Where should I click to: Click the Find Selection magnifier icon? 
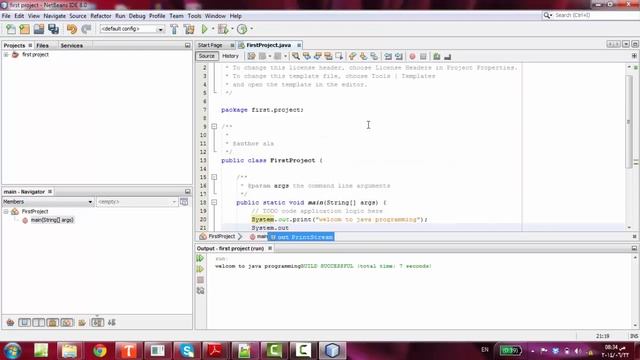pos(296,56)
